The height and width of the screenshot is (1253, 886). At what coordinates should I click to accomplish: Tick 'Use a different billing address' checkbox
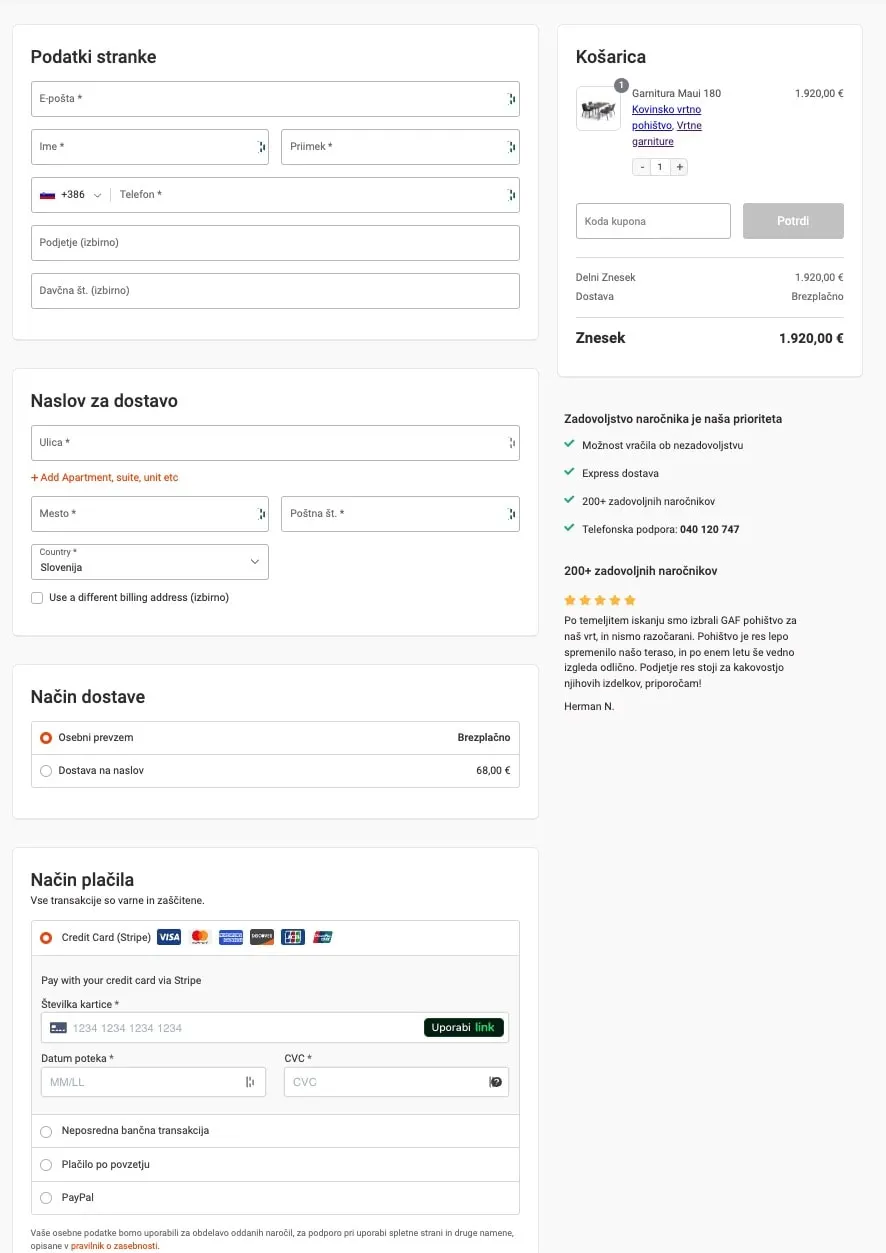(37, 598)
